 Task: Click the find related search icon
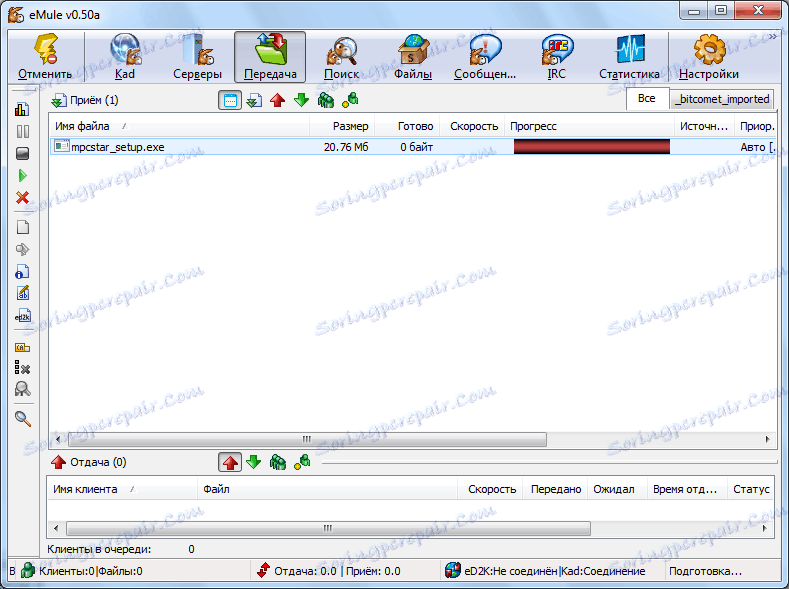pos(22,389)
